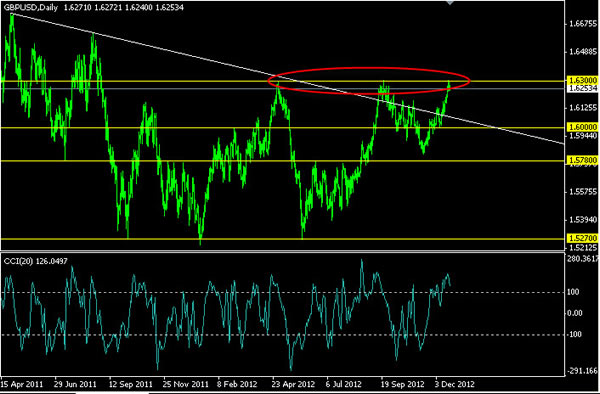Click the GBPUSD,Daily chart title
This screenshot has width=600, height=394.
[31, 7]
